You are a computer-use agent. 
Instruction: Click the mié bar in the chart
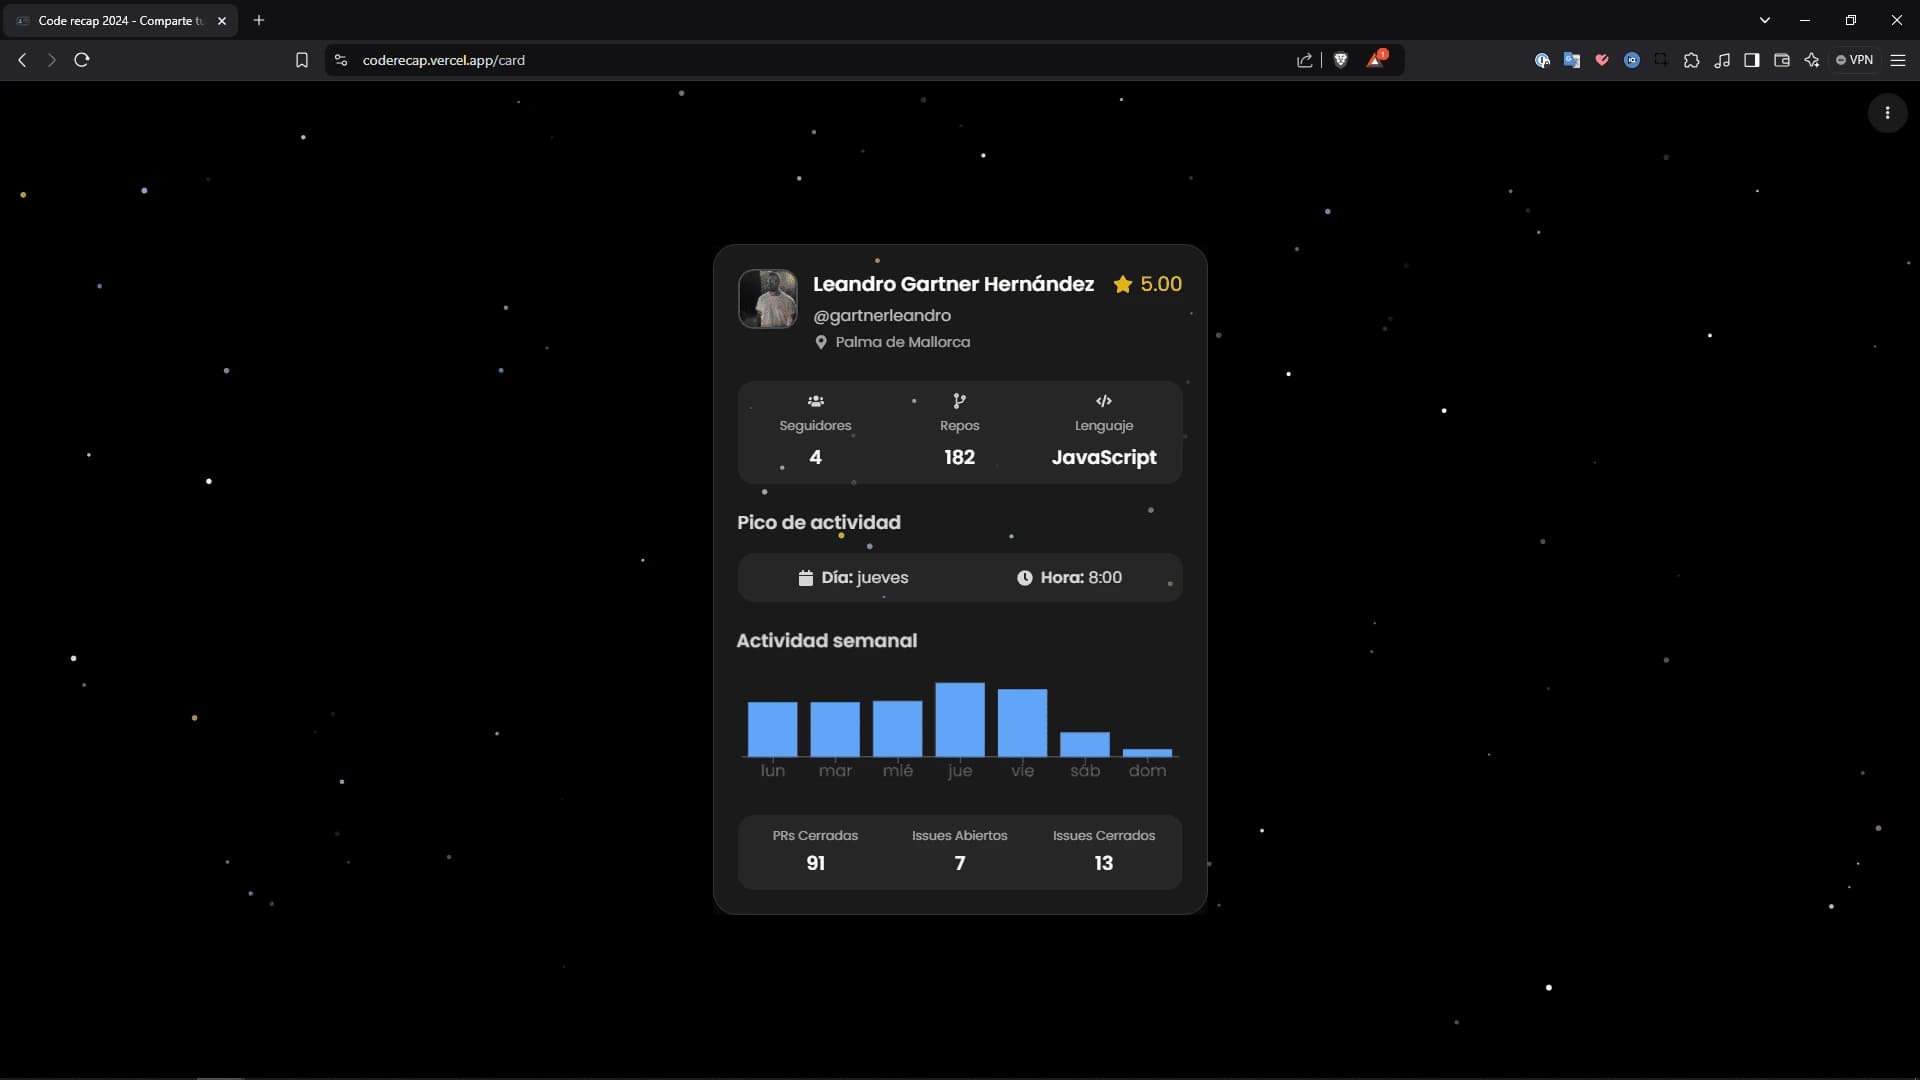coord(897,728)
